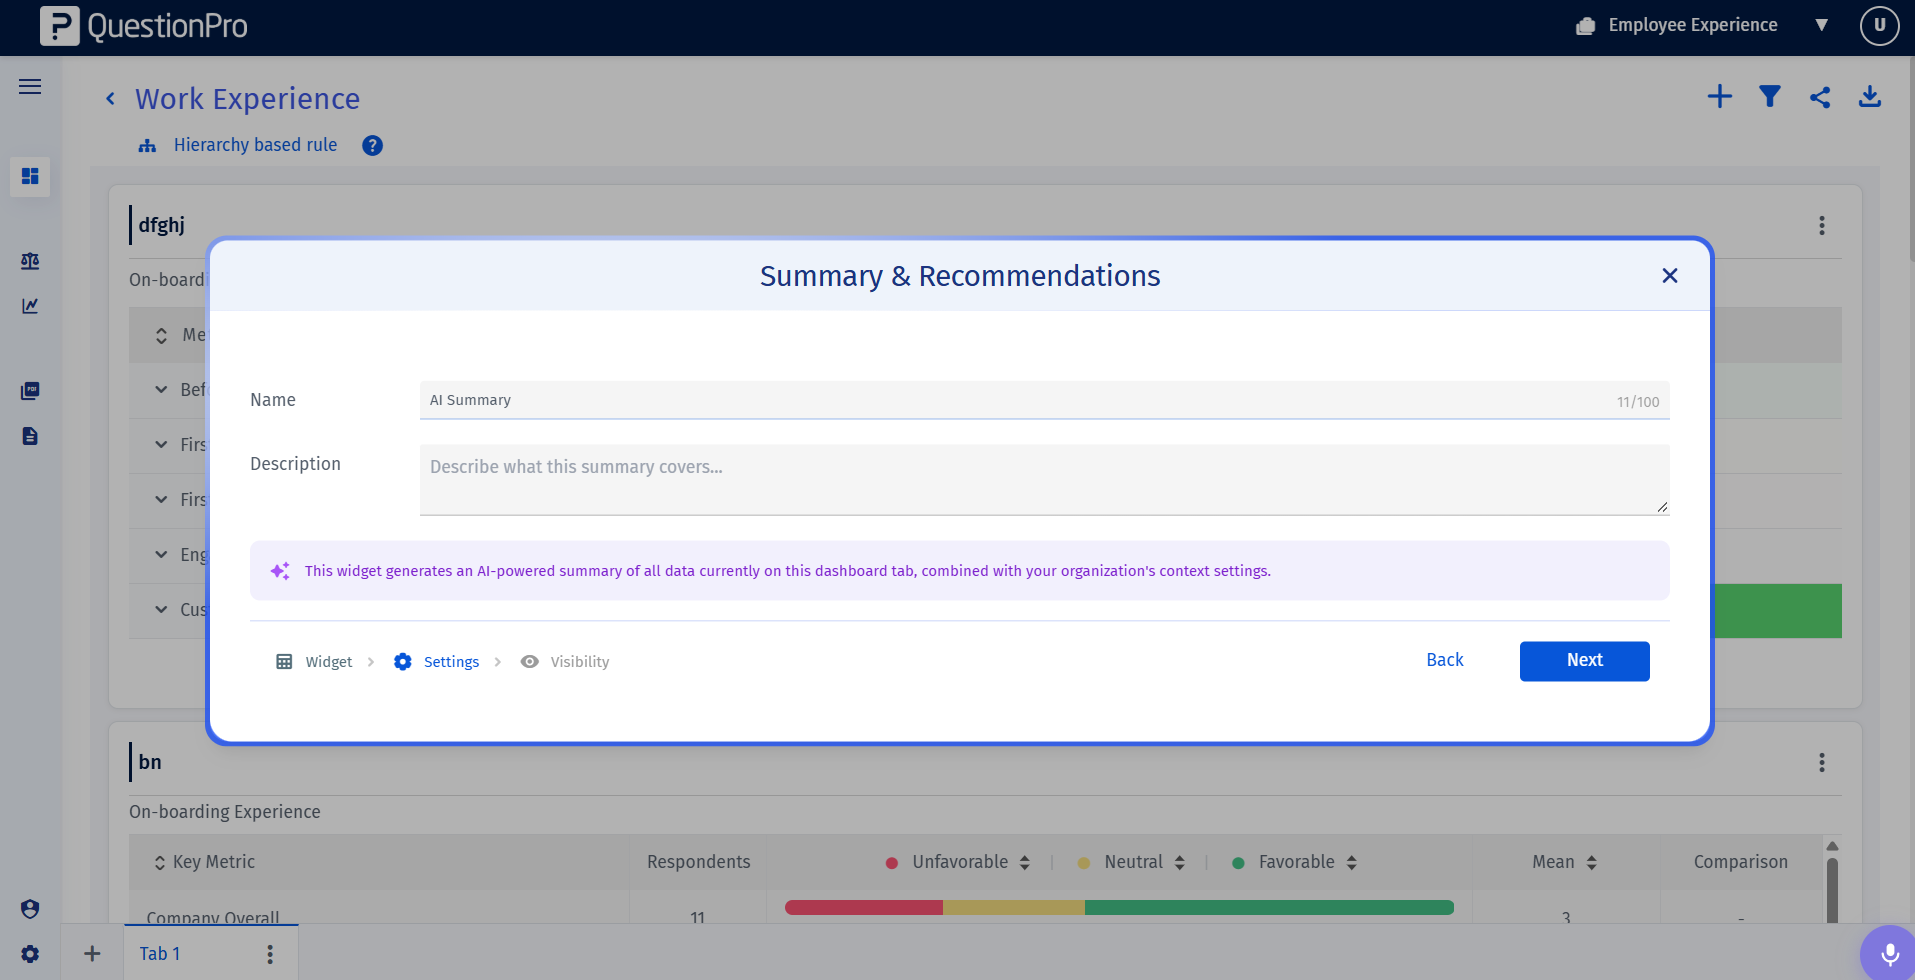The height and width of the screenshot is (980, 1915).
Task: Click the Respondents column header
Action: pyautogui.click(x=698, y=862)
